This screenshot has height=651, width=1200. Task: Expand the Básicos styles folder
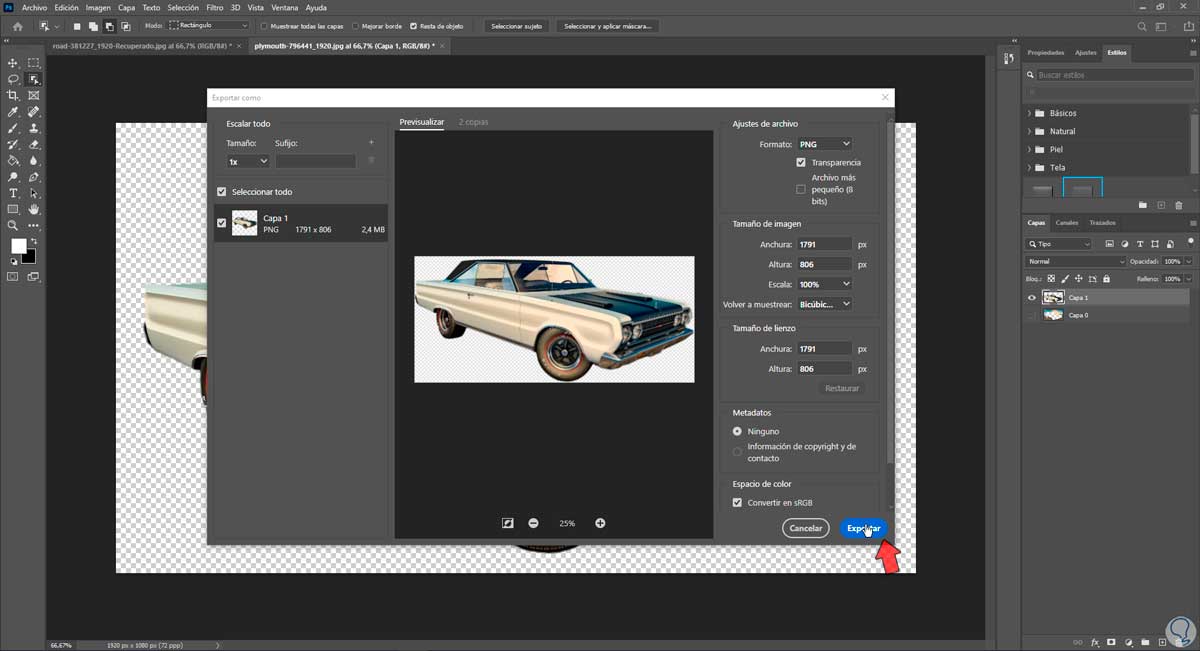(x=1029, y=113)
